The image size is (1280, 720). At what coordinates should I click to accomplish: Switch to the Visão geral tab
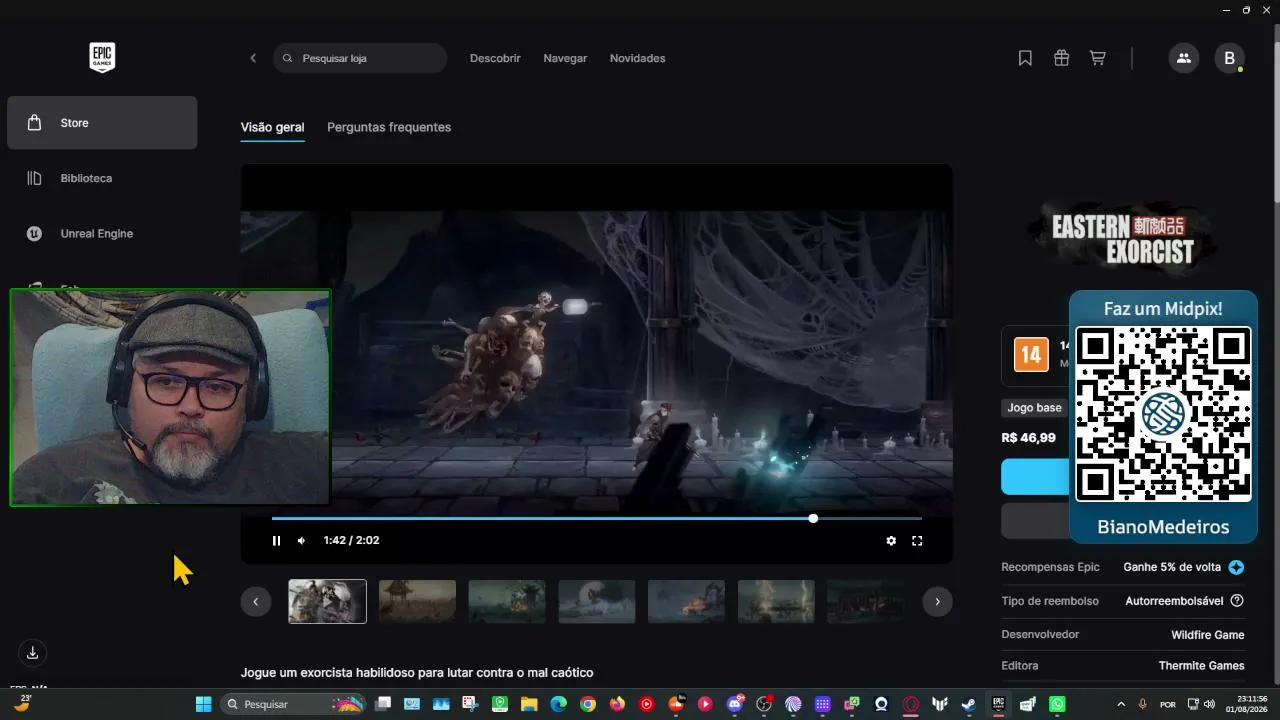point(272,127)
